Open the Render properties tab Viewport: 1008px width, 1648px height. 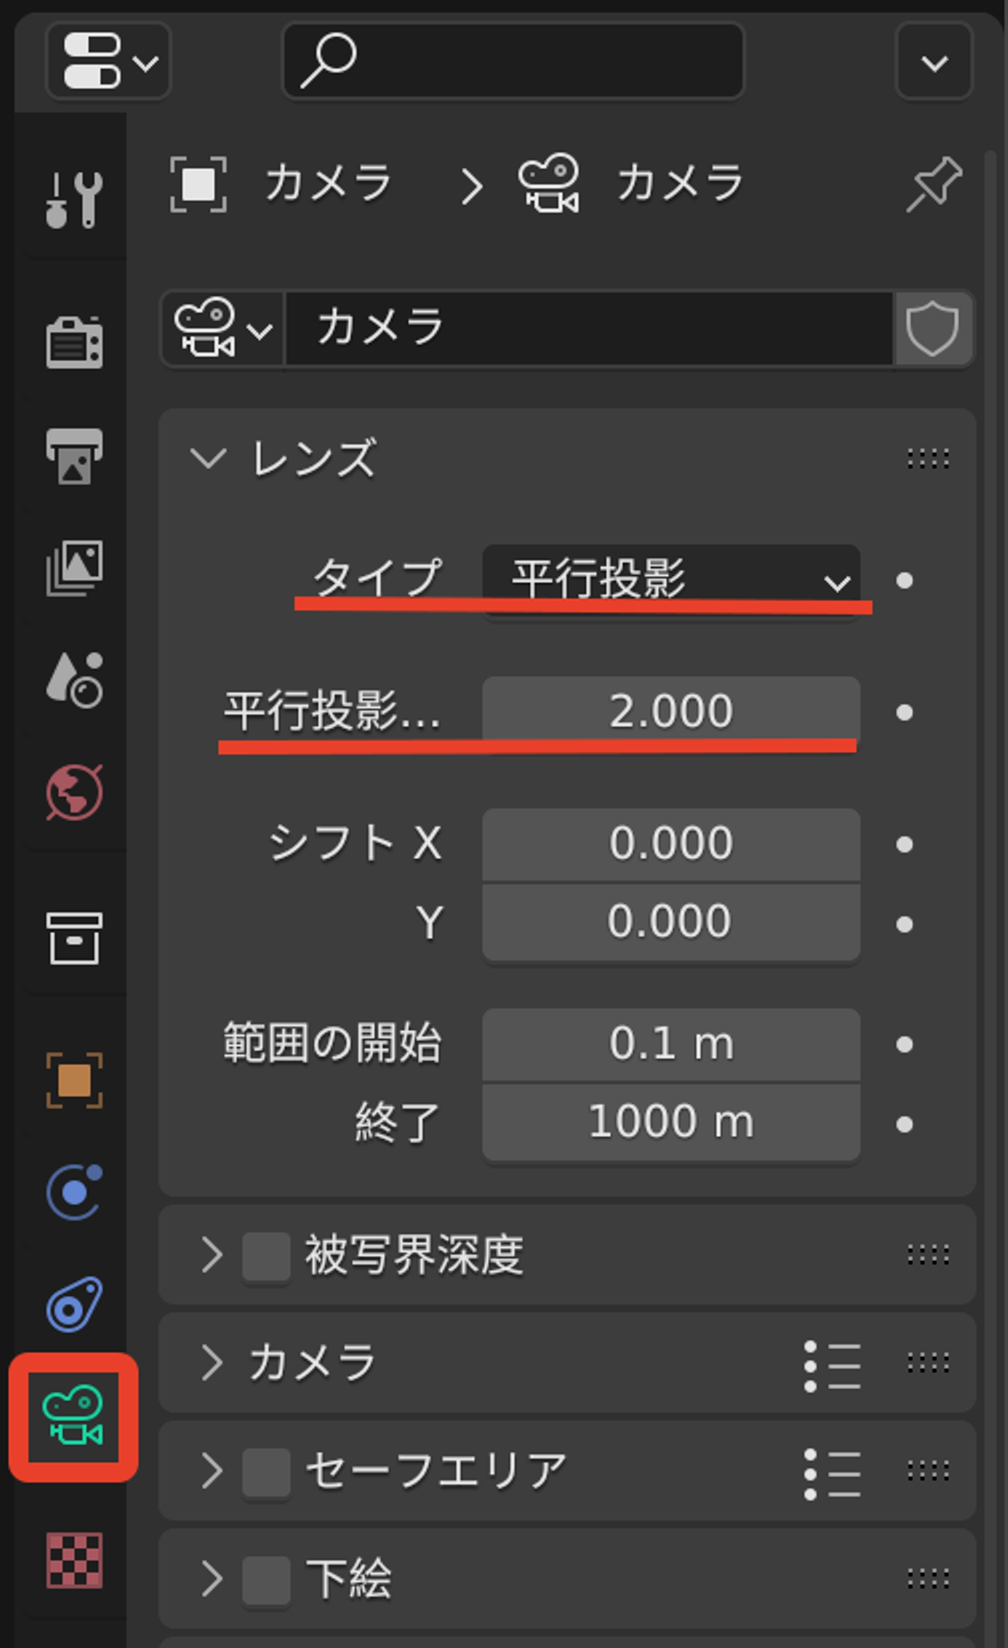[74, 343]
